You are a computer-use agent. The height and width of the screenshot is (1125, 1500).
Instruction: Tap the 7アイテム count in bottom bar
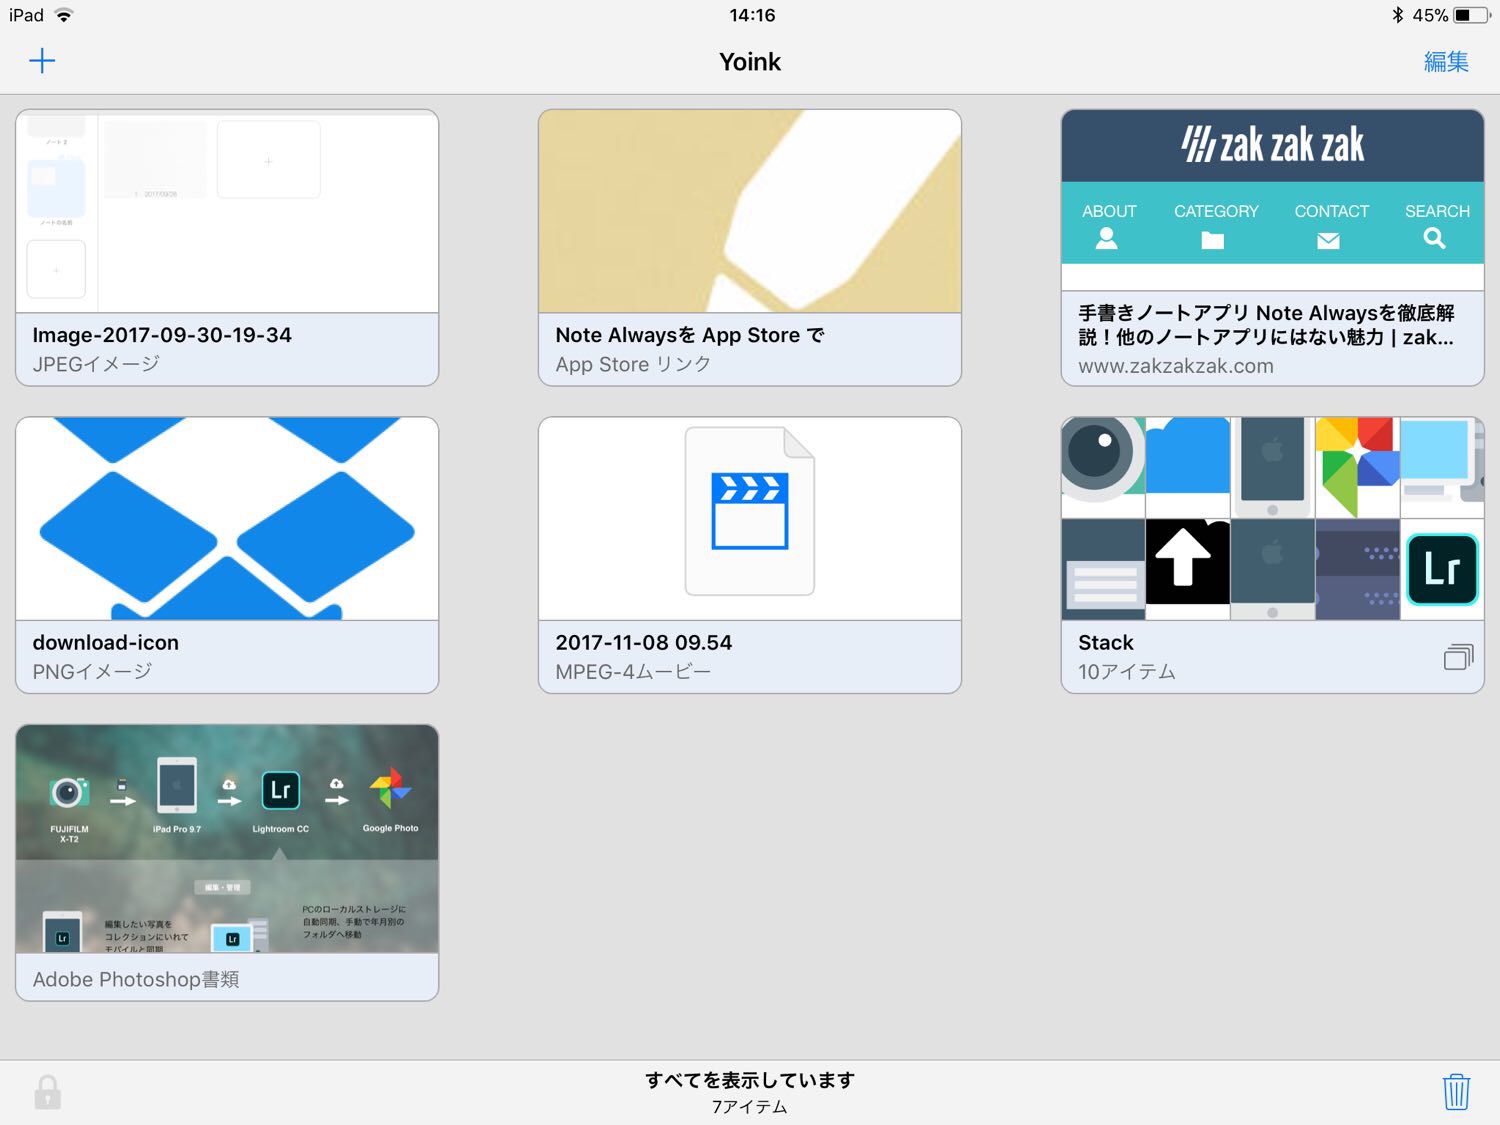750,1107
